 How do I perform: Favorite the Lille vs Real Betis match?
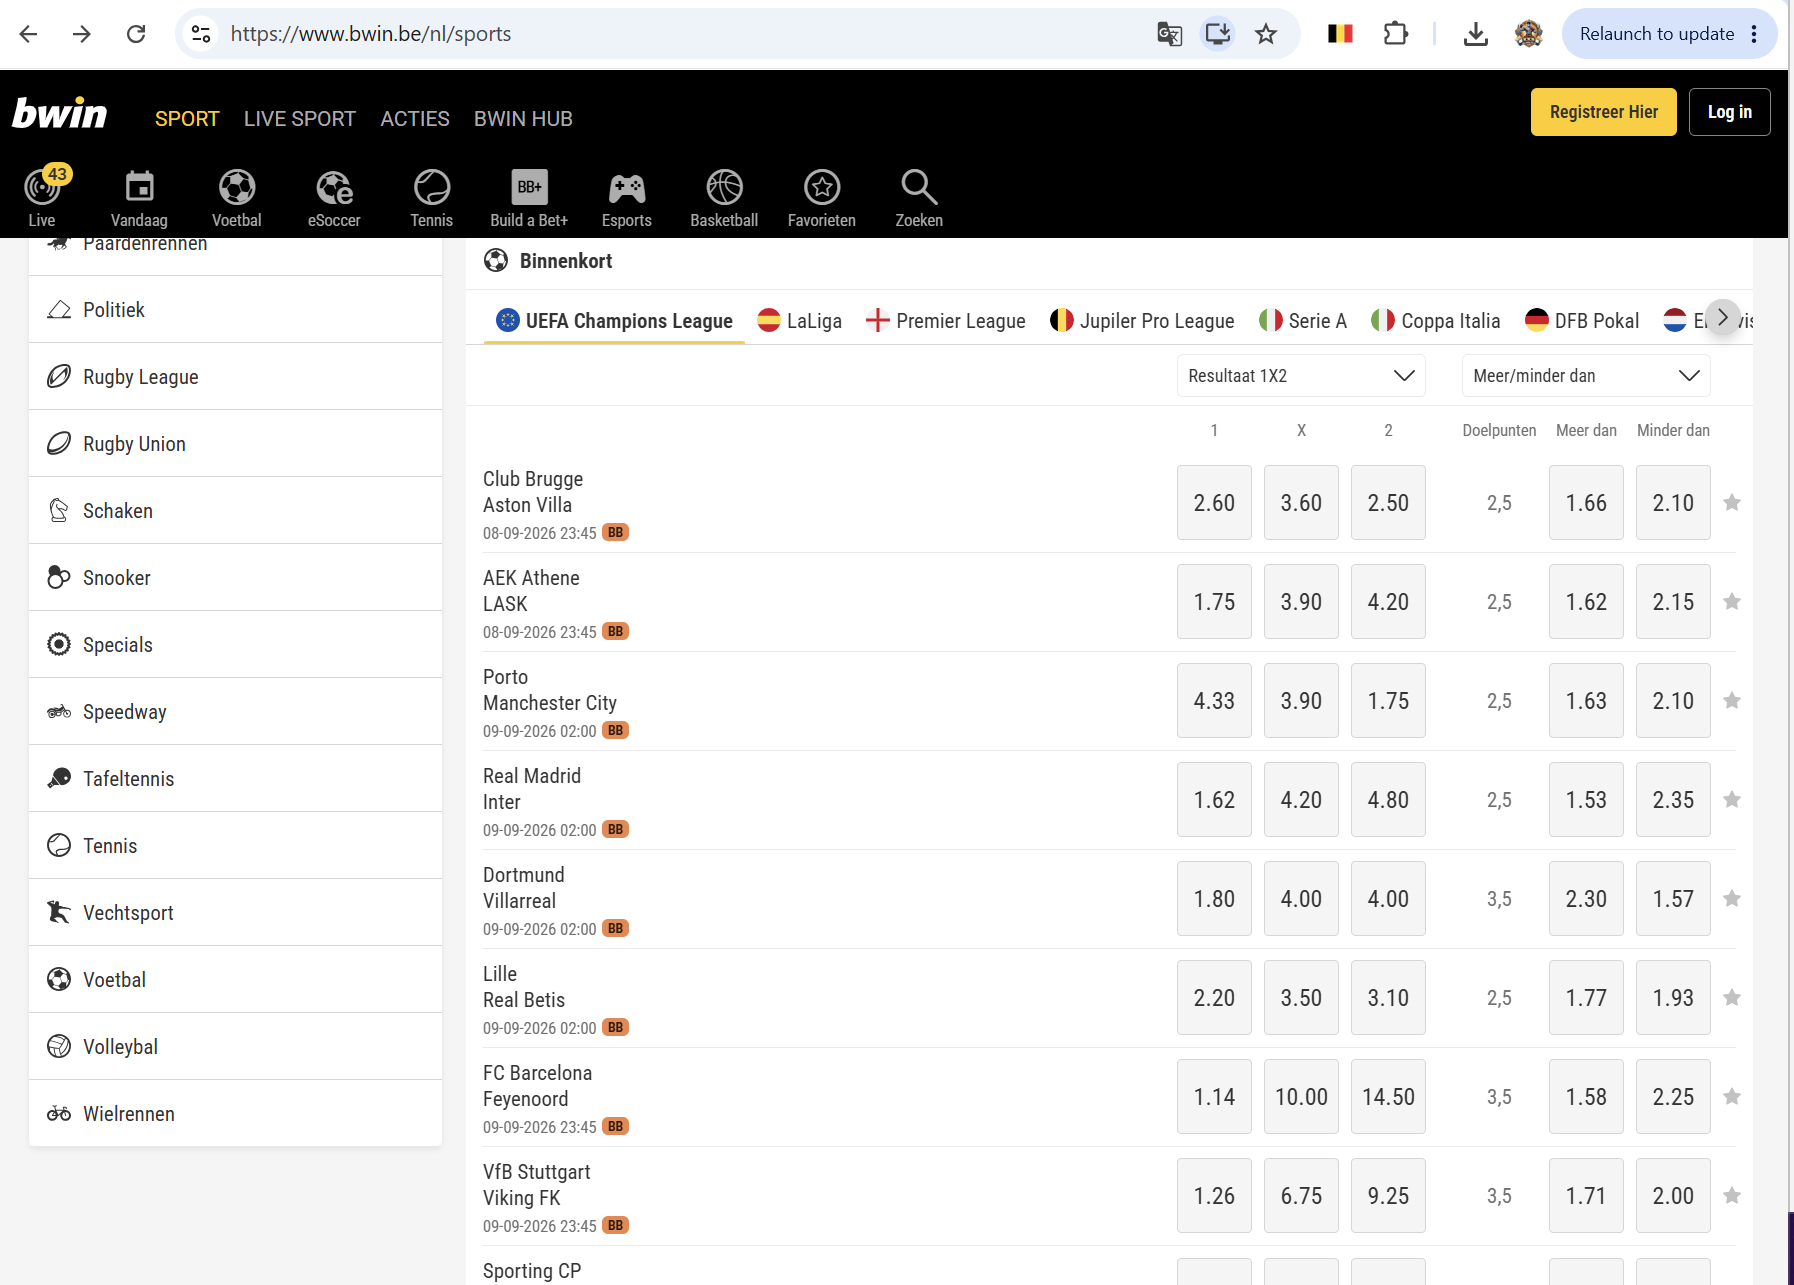point(1732,998)
